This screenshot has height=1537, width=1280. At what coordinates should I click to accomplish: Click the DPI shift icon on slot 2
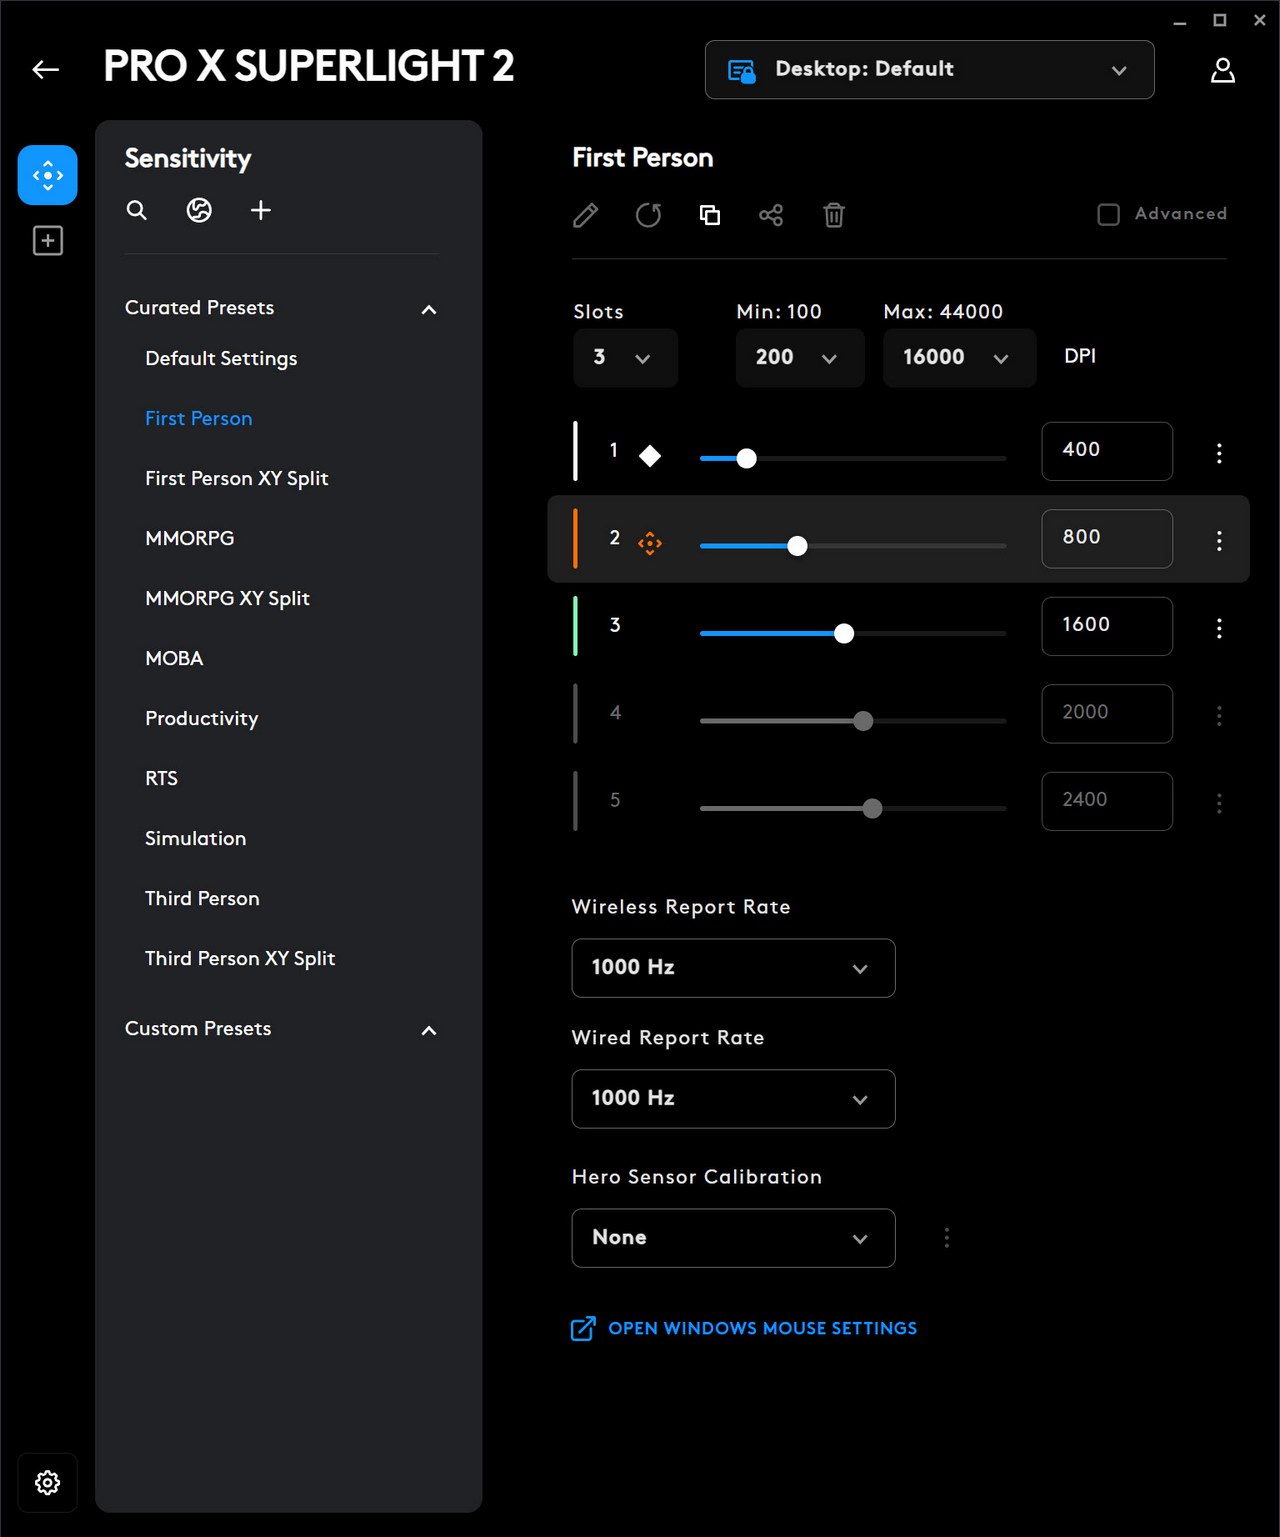coord(650,543)
